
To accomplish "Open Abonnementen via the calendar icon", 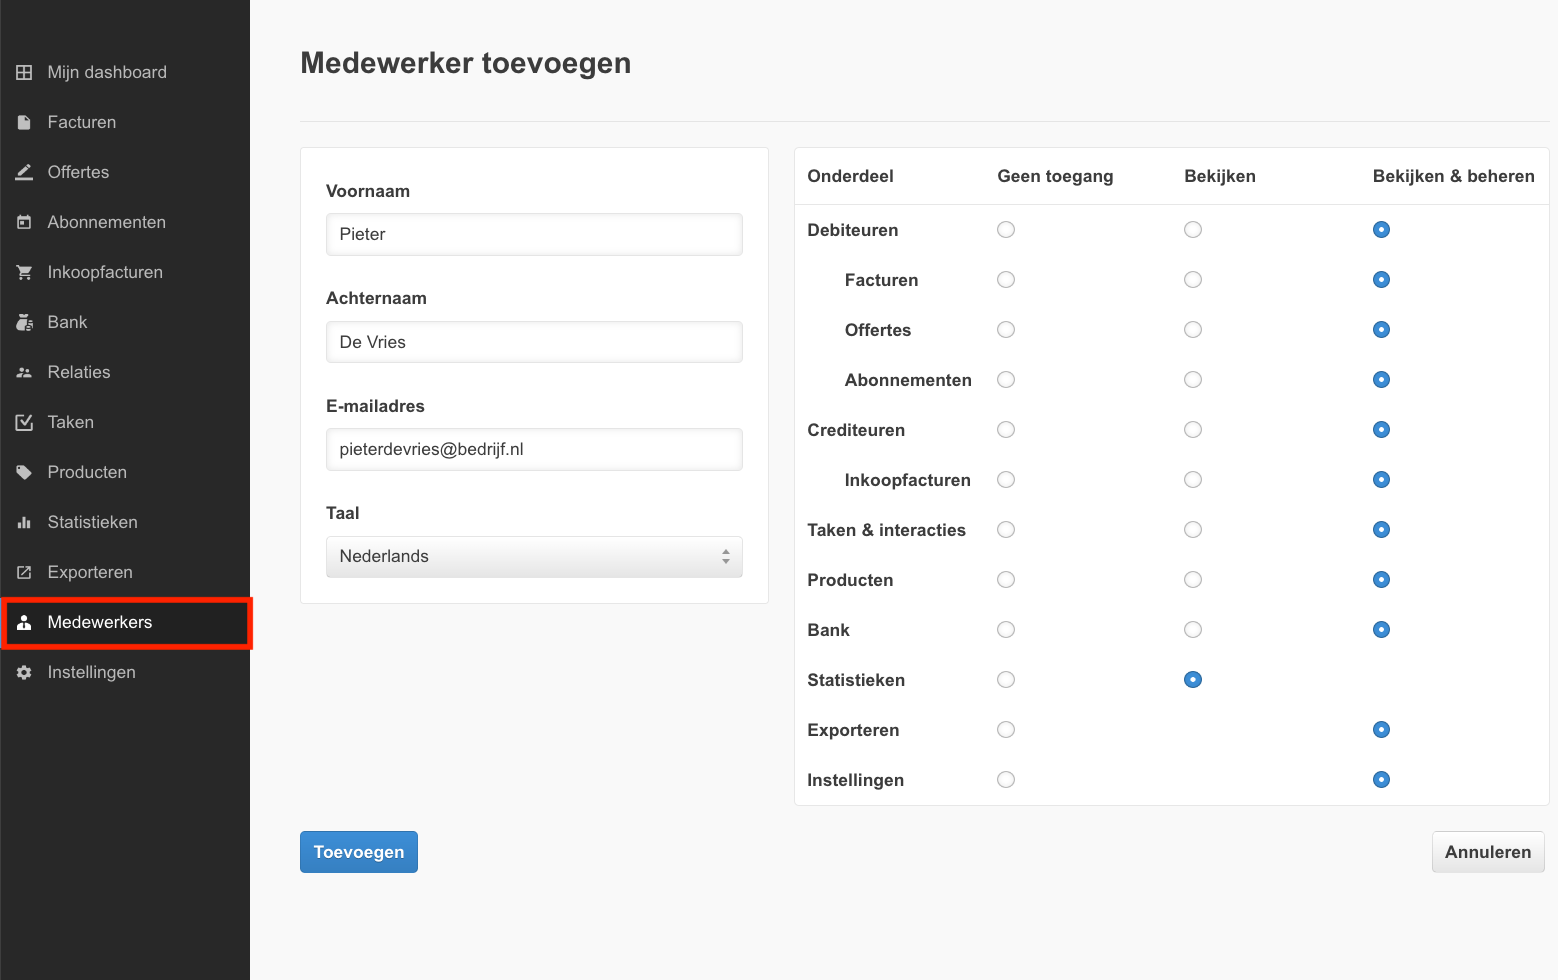I will [24, 221].
